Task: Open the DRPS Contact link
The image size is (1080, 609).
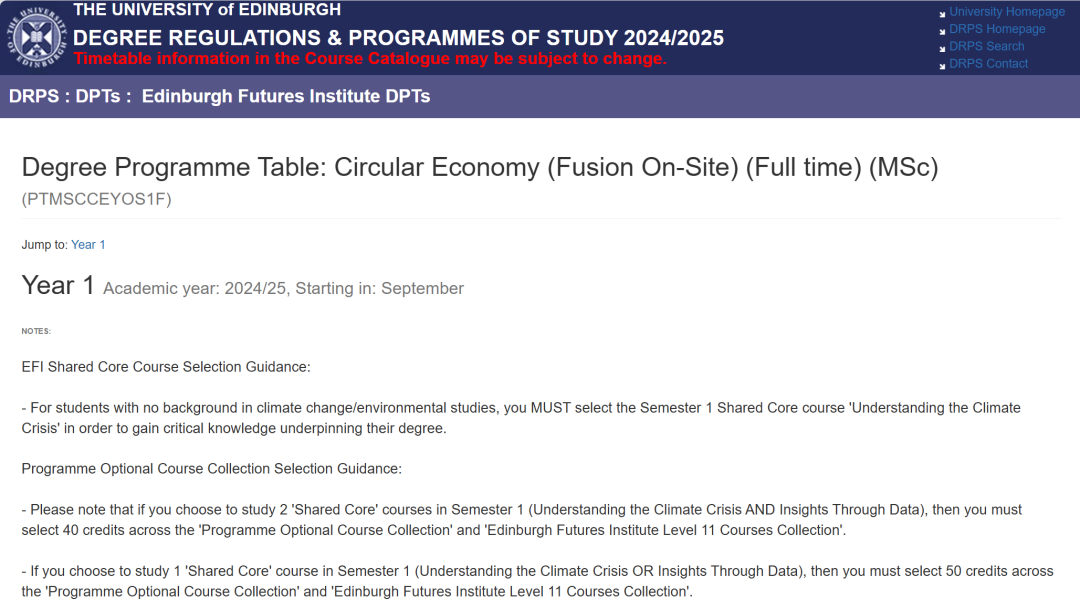Action: tap(988, 63)
